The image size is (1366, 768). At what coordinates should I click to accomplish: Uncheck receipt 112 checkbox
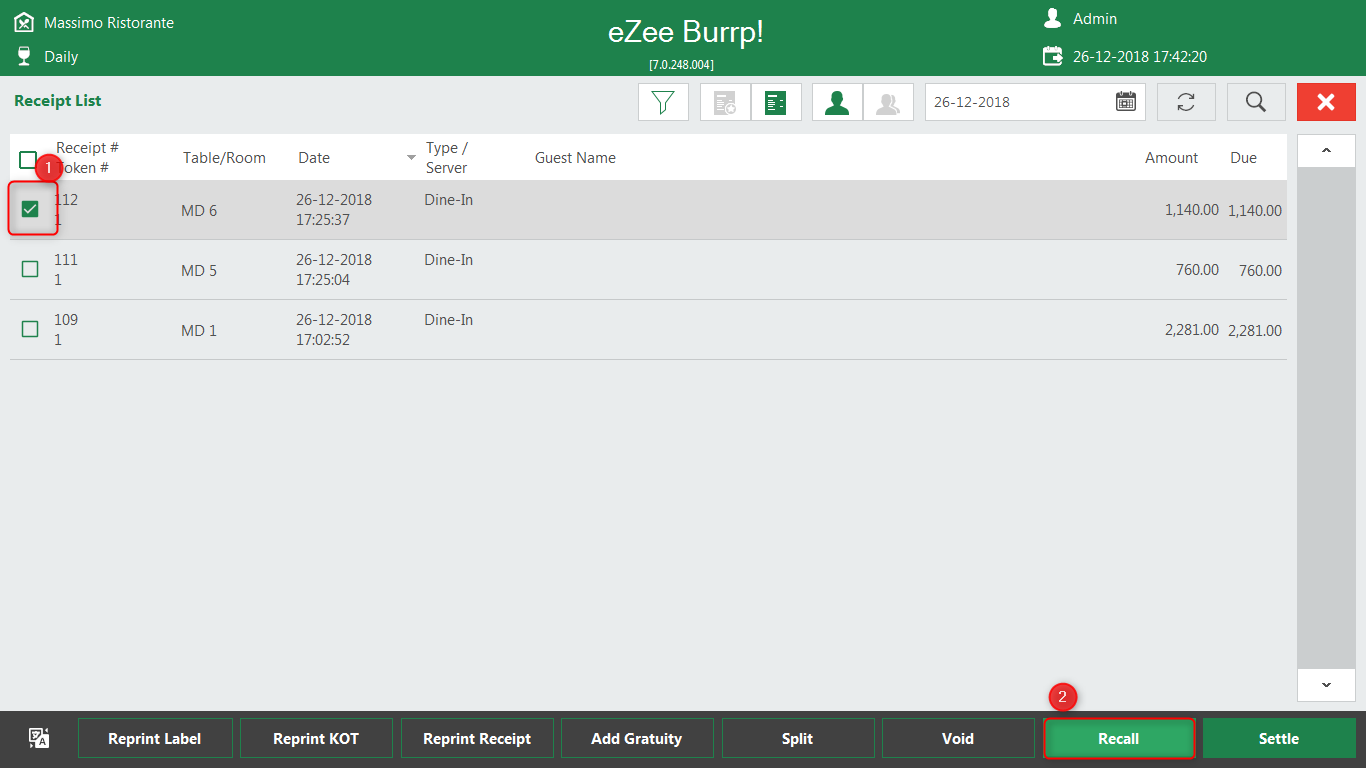(30, 209)
